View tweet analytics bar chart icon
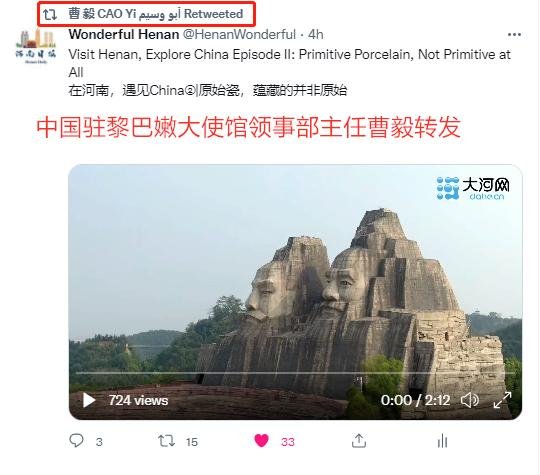Screen dimensions: 540x475 click(442, 441)
